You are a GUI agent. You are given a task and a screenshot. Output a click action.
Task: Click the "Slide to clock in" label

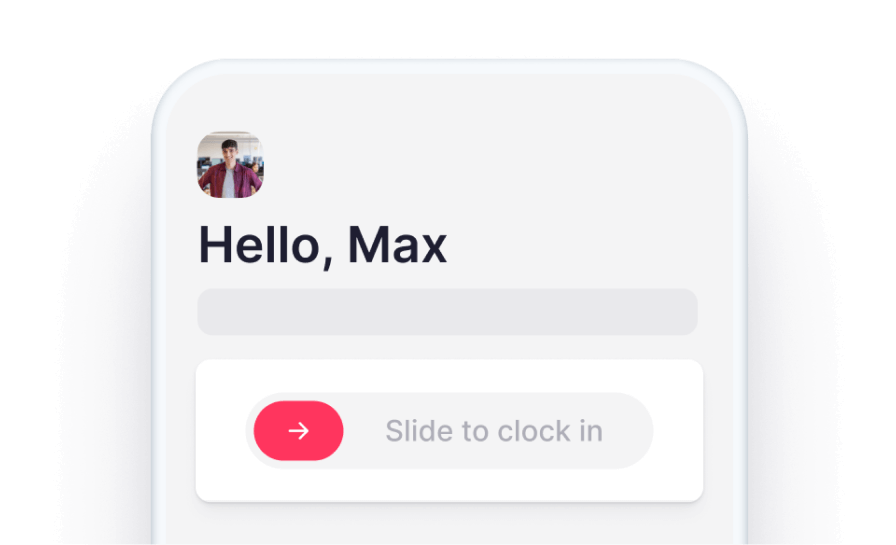494,431
